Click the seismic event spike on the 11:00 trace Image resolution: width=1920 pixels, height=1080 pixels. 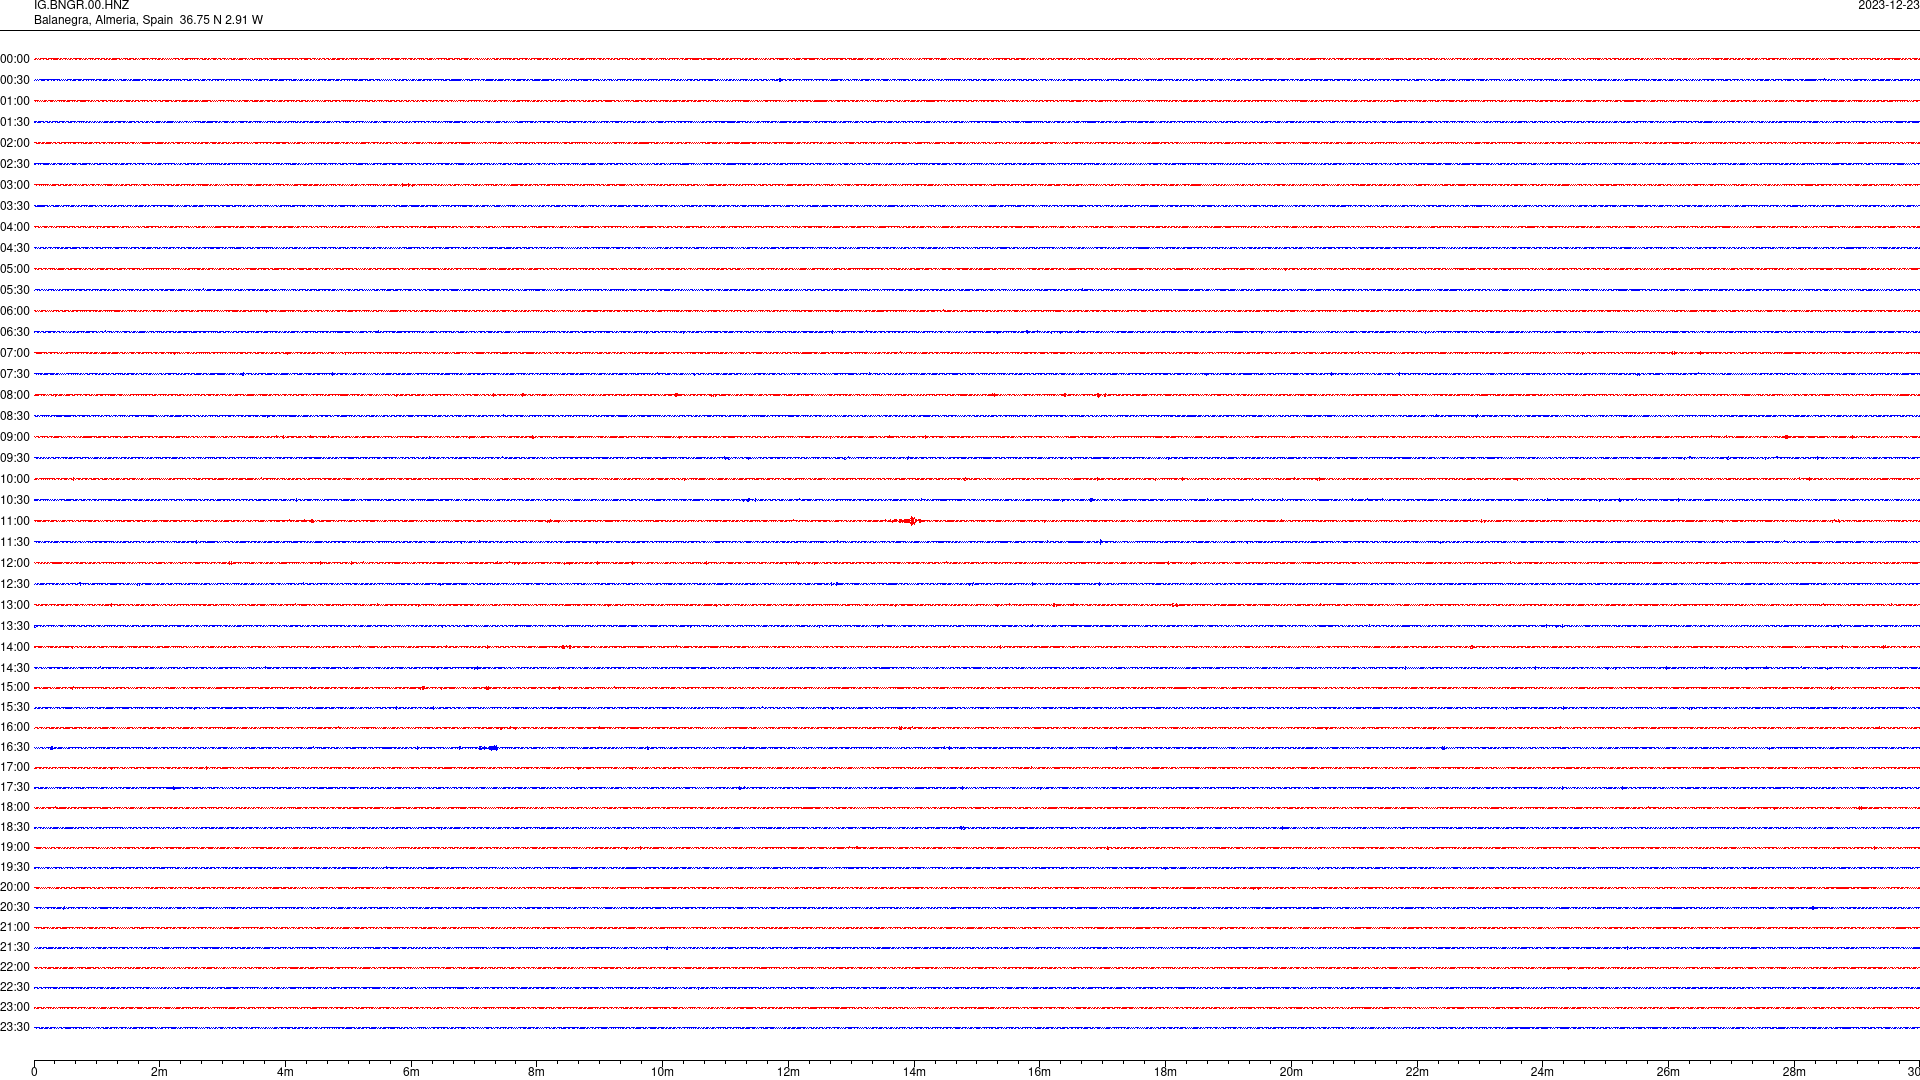coord(908,521)
